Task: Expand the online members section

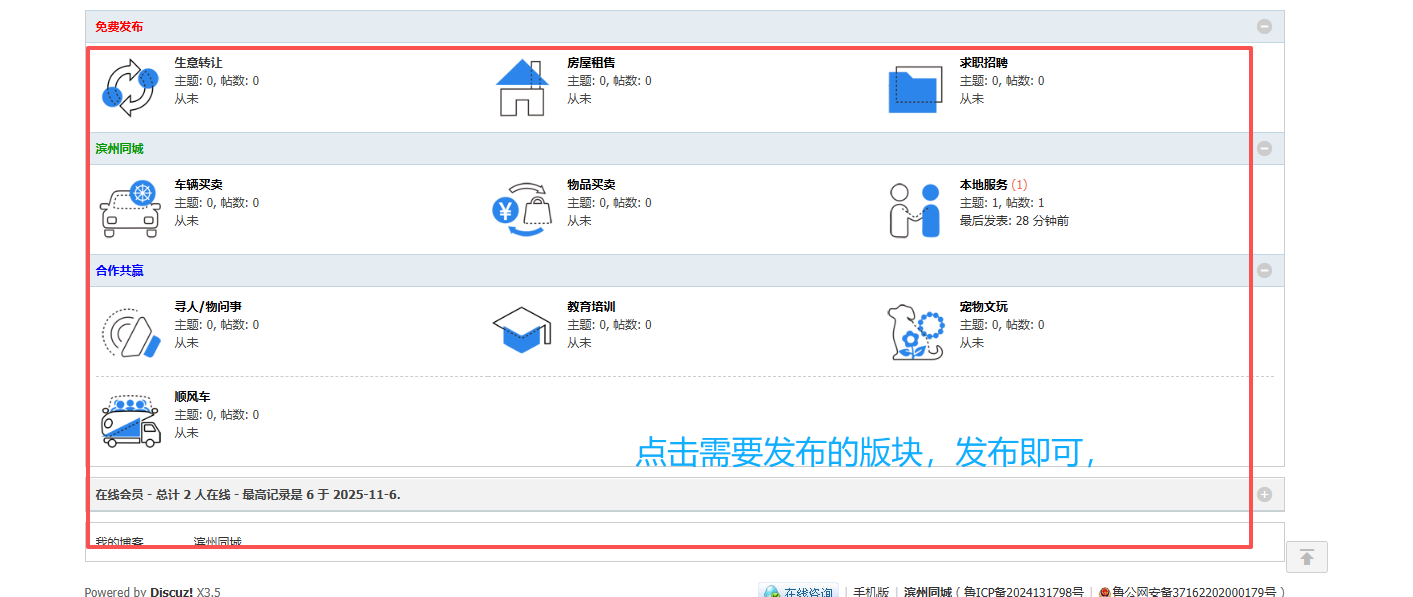Action: pos(1264,493)
